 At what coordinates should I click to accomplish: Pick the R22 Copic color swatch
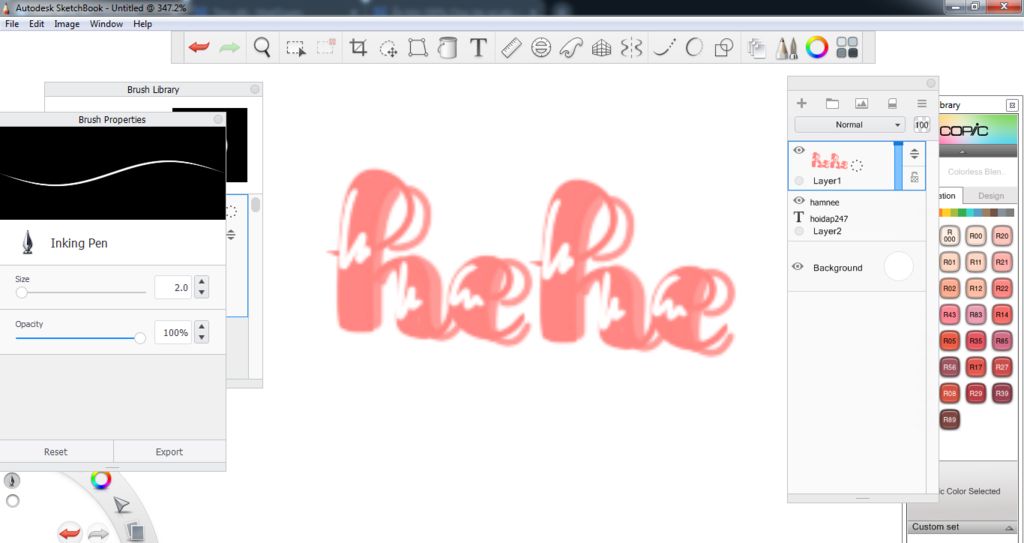1002,288
